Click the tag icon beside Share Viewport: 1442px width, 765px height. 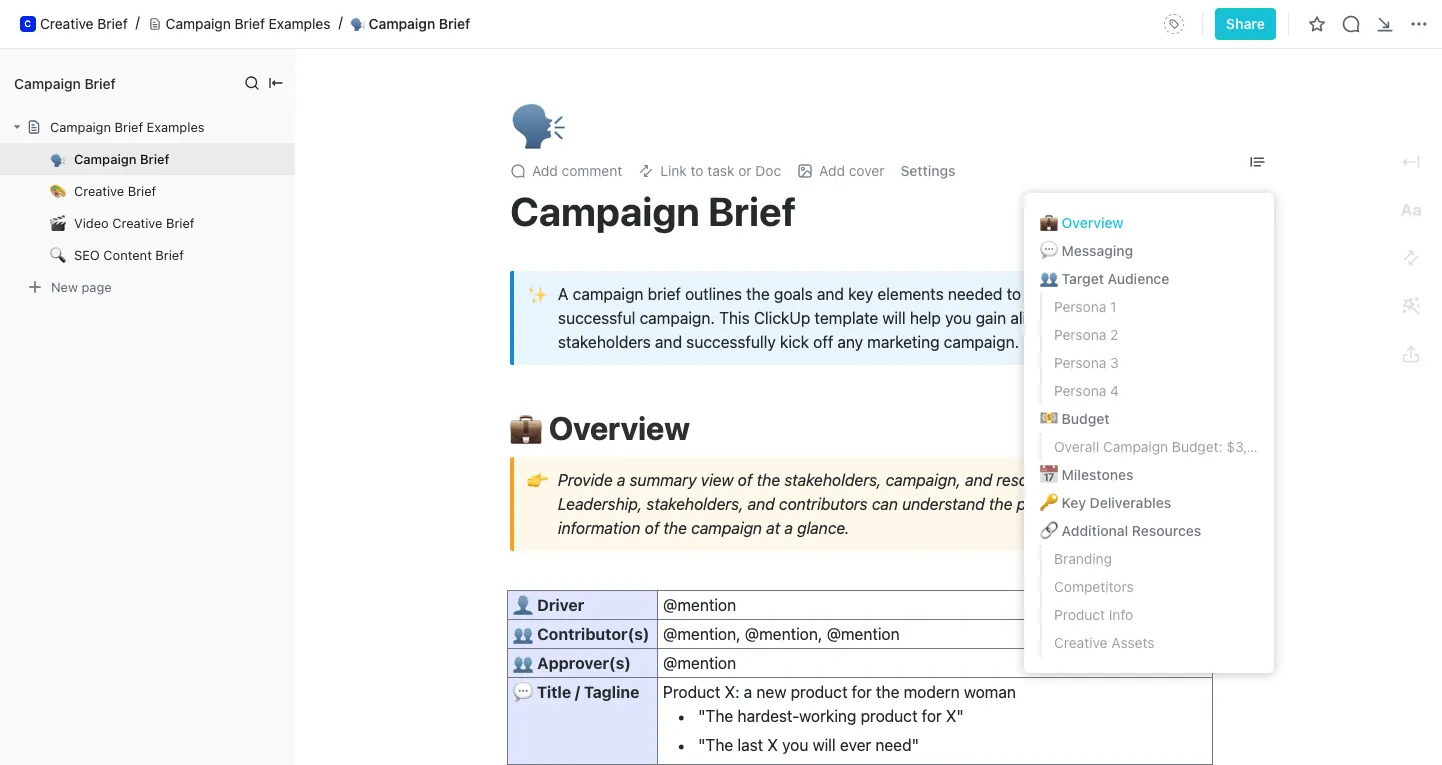(1174, 24)
